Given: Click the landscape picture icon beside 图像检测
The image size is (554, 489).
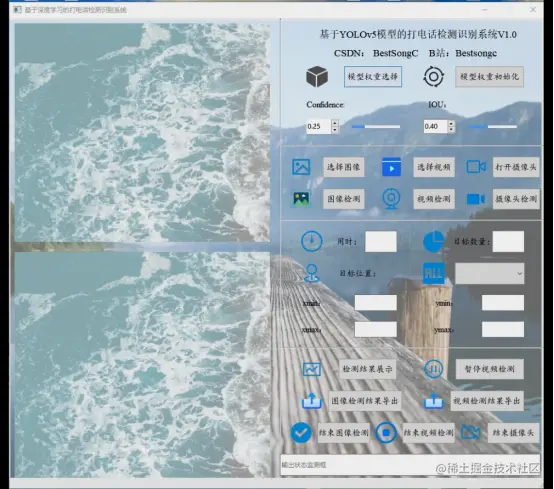Looking at the screenshot, I should [x=301, y=199].
